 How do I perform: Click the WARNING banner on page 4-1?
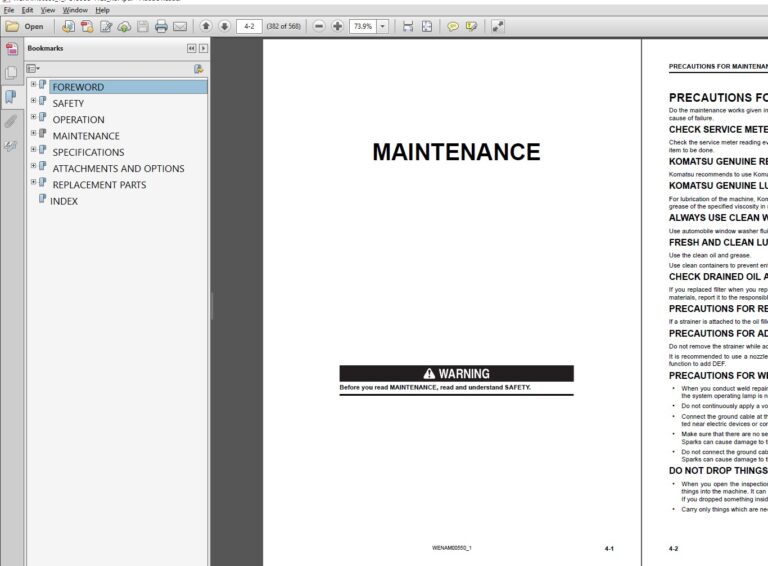pyautogui.click(x=456, y=374)
